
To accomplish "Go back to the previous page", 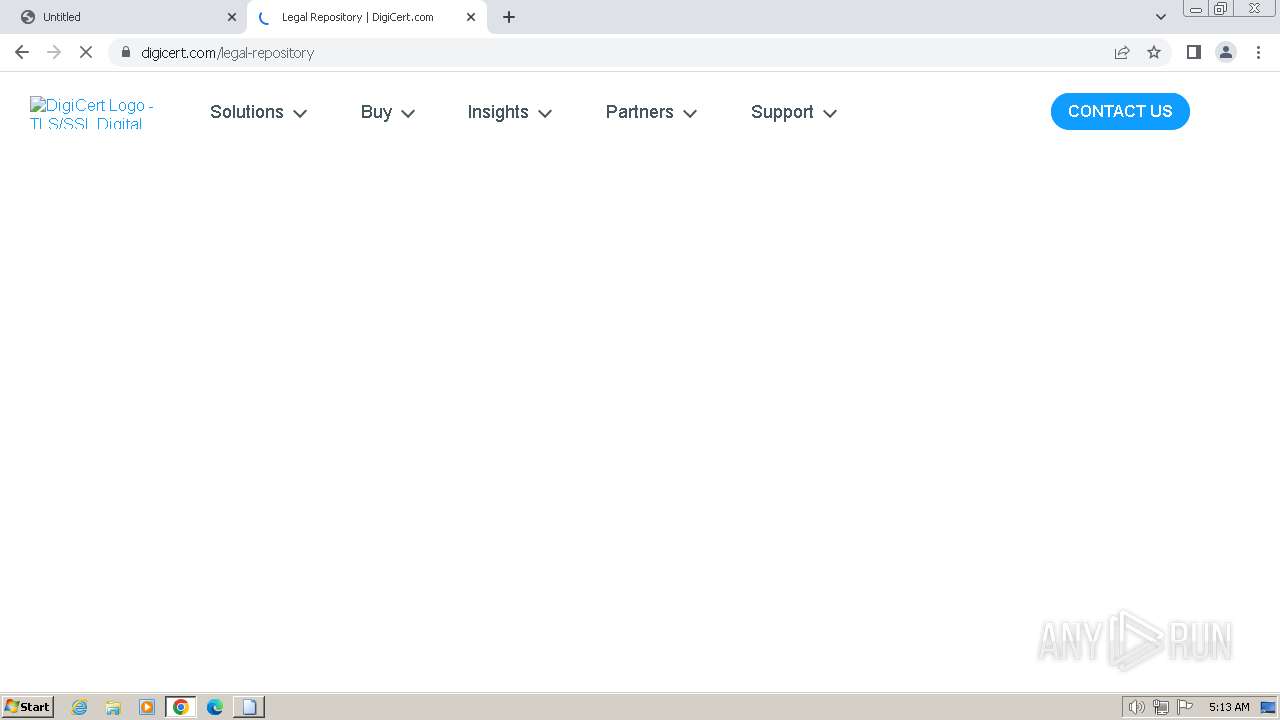I will coord(22,52).
